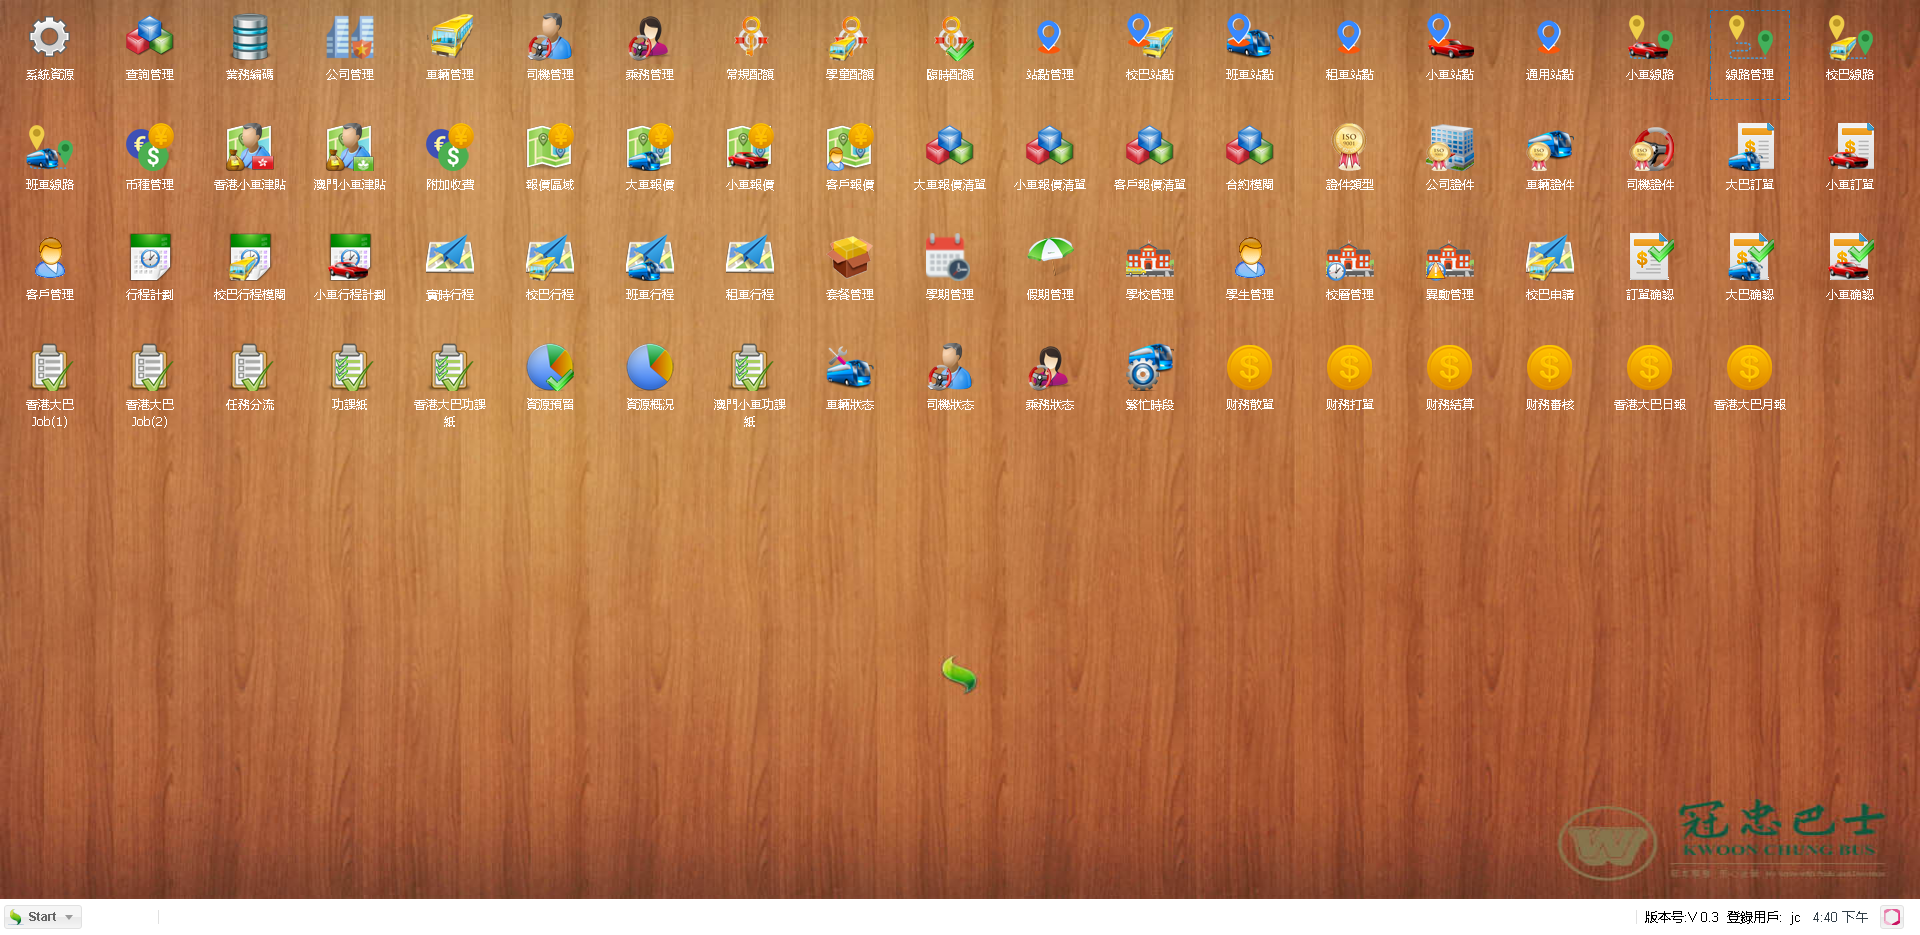Click the pink tray icon in status bar

1892,917
